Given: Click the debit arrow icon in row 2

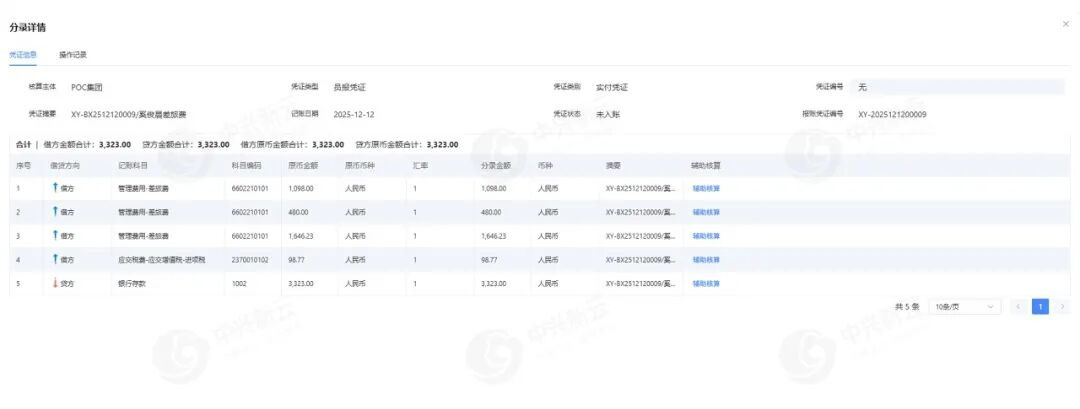Looking at the screenshot, I should pos(55,211).
